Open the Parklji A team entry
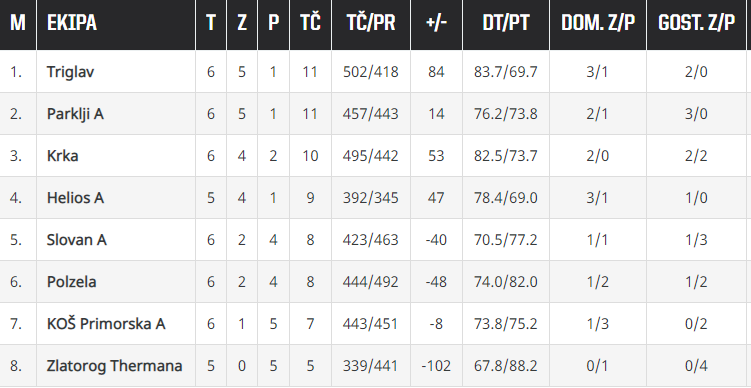 (75, 114)
